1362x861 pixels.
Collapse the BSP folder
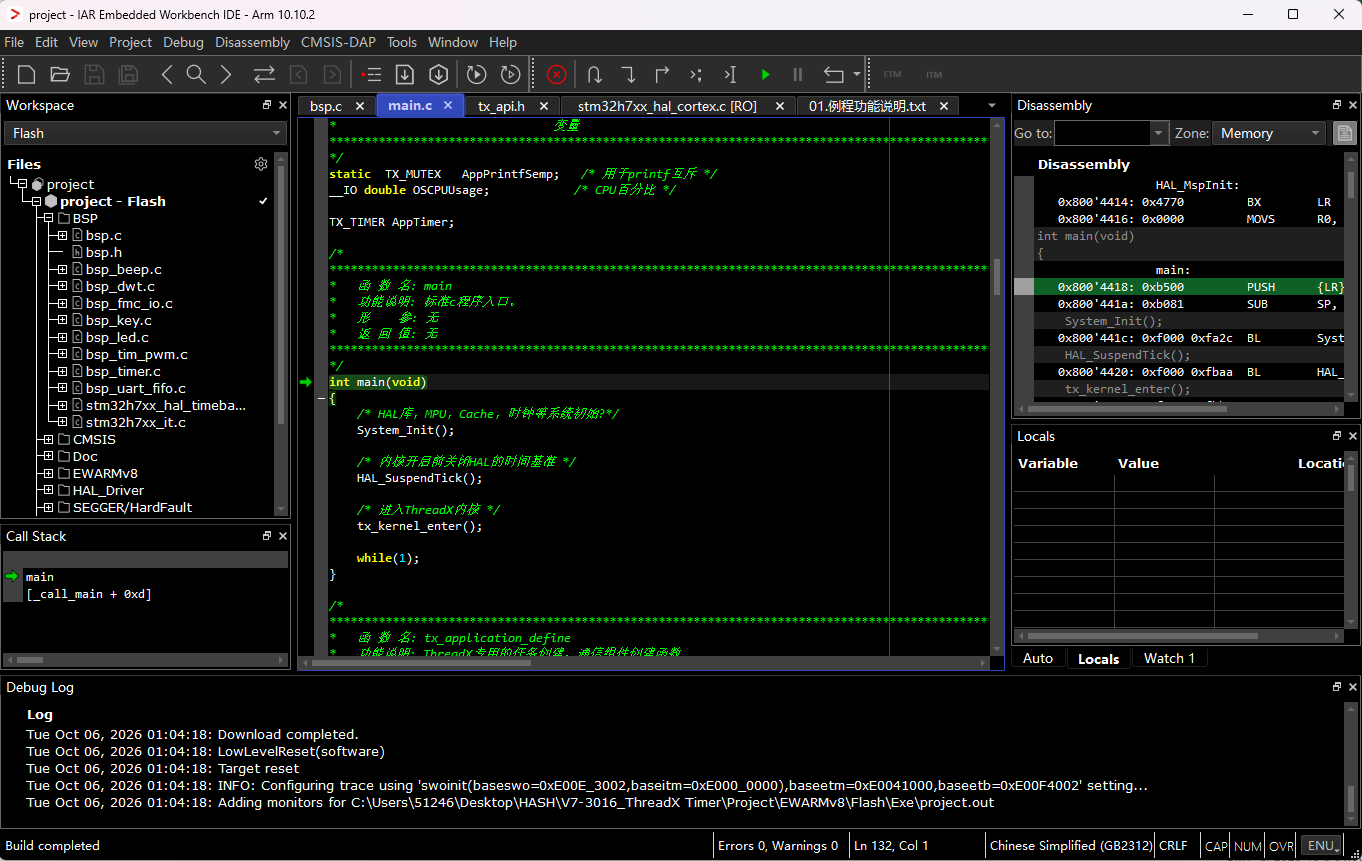point(48,218)
